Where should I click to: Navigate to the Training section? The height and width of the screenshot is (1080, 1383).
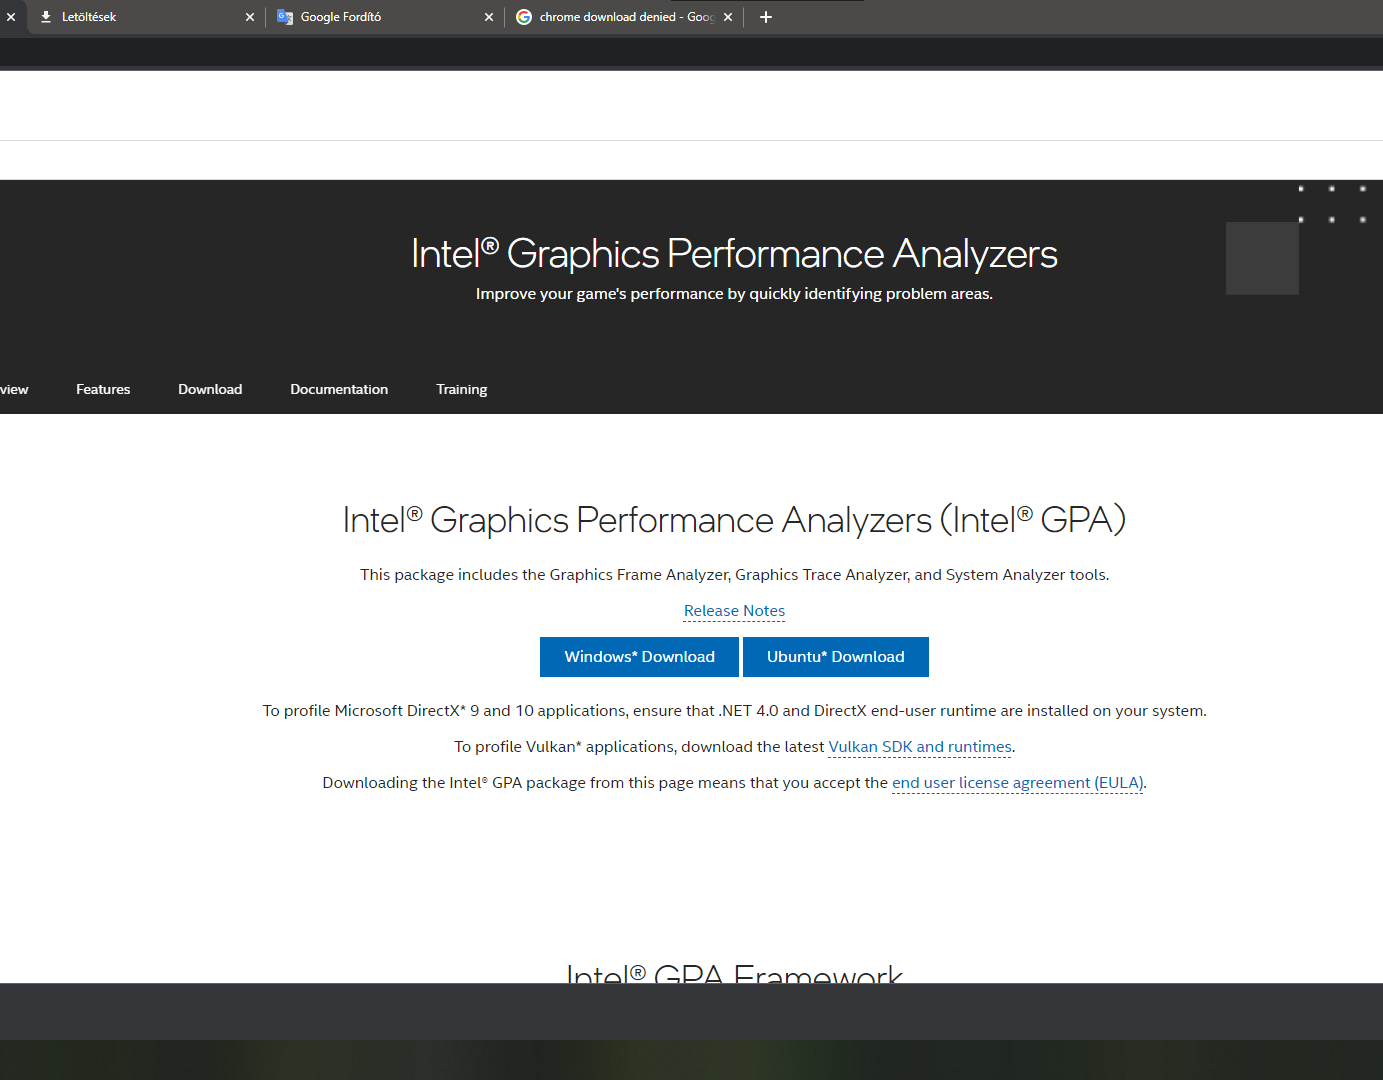pos(461,389)
